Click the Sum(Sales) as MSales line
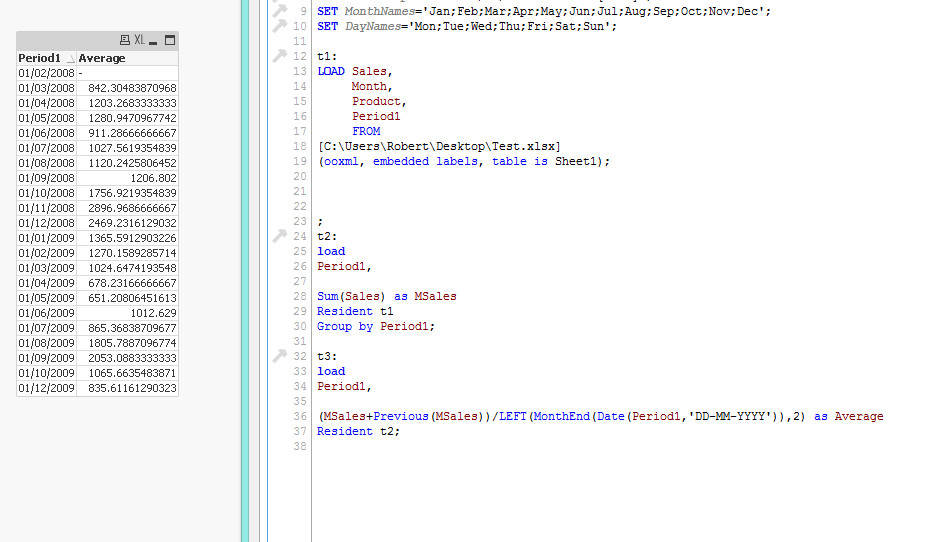937x542 pixels. pyautogui.click(x=387, y=296)
